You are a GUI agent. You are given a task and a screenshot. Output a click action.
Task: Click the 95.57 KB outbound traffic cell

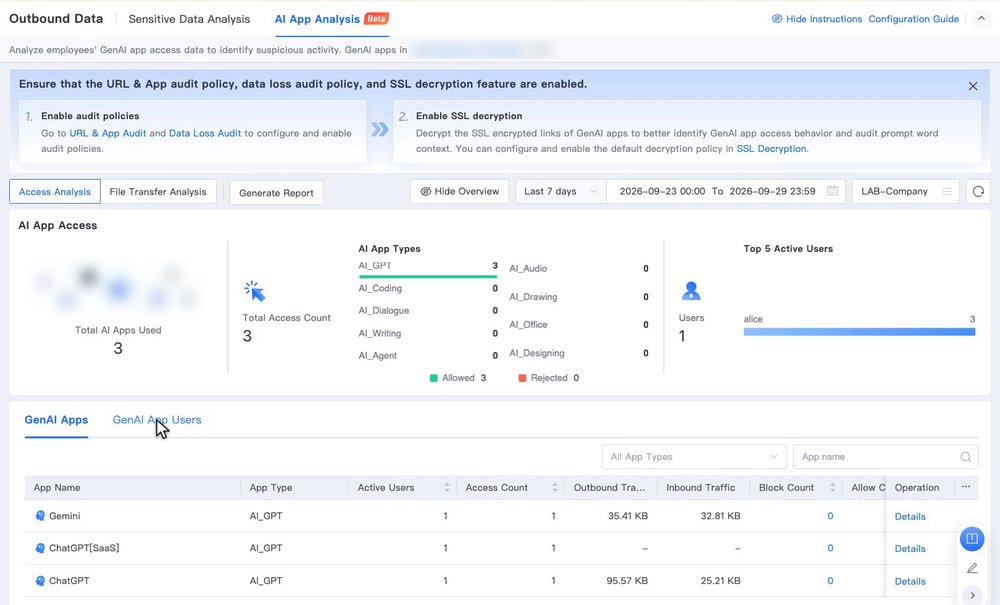coord(627,581)
